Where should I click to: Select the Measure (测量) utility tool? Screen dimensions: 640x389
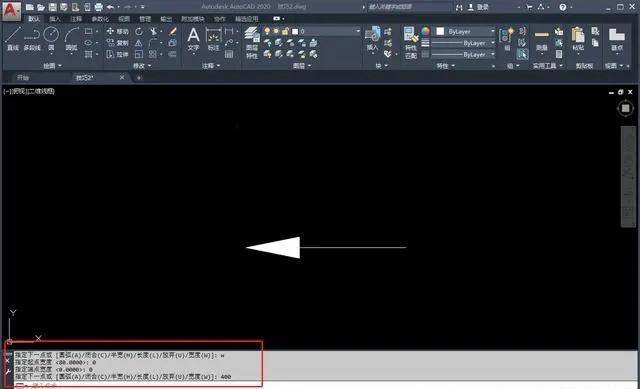point(542,40)
